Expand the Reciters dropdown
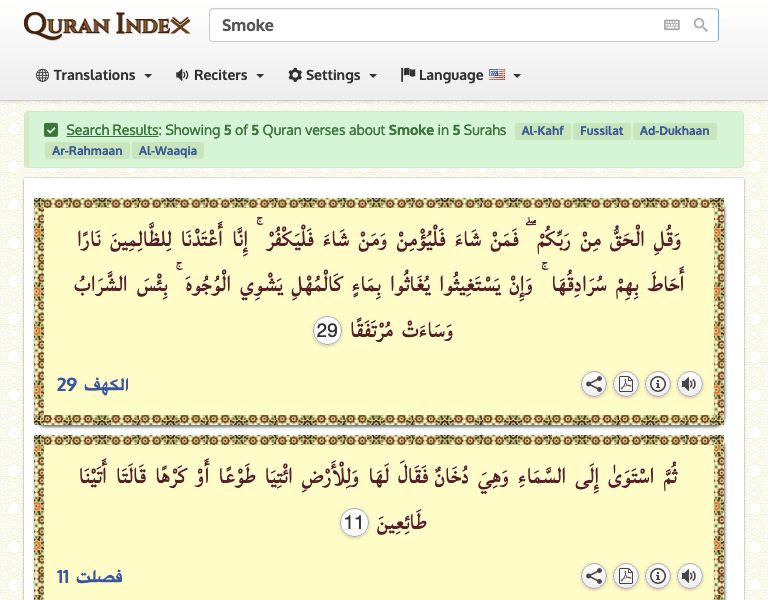The height and width of the screenshot is (600, 768). click(219, 75)
